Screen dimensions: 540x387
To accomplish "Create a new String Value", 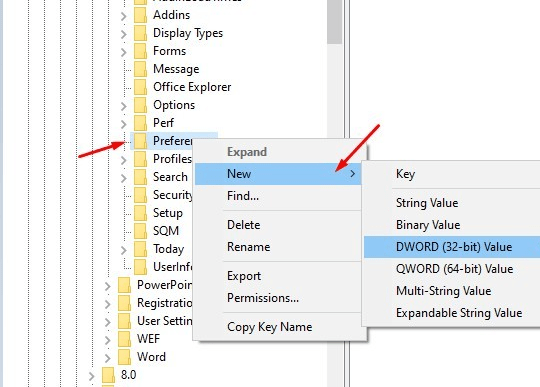I will [452, 203].
